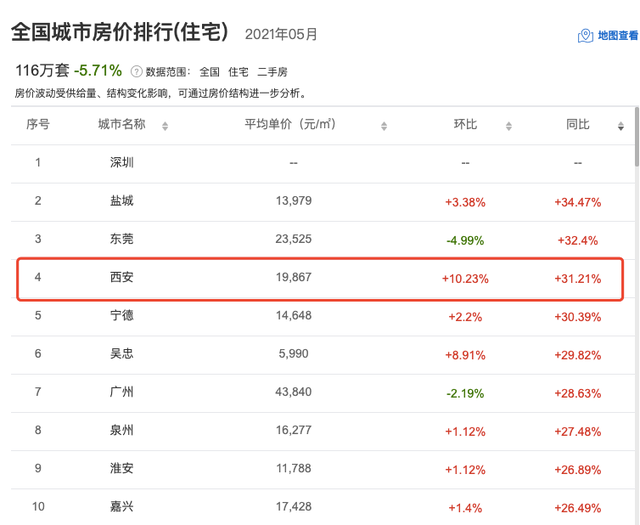The image size is (640, 525).
Task: Click the price 14,648 for 宁德
Action: [293, 316]
